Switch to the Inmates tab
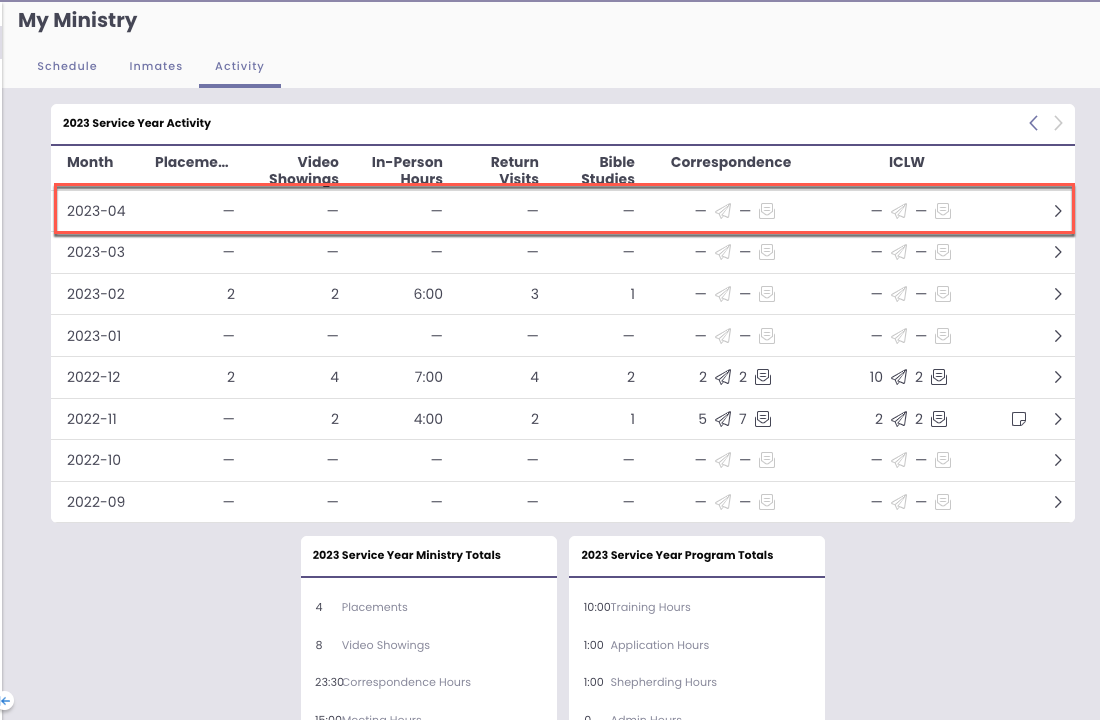The height and width of the screenshot is (720, 1100). pyautogui.click(x=156, y=66)
